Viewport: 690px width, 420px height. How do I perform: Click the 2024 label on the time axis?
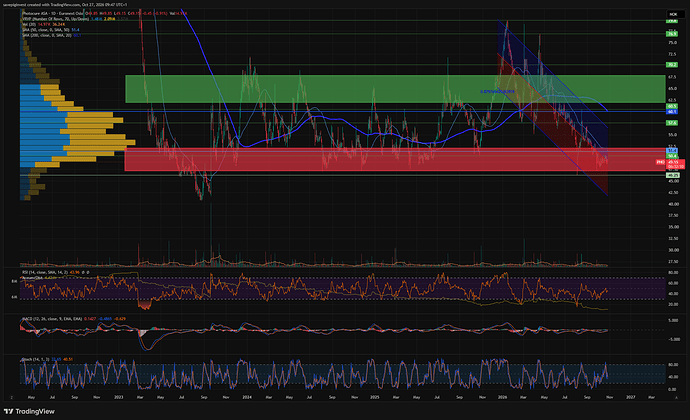click(x=247, y=397)
